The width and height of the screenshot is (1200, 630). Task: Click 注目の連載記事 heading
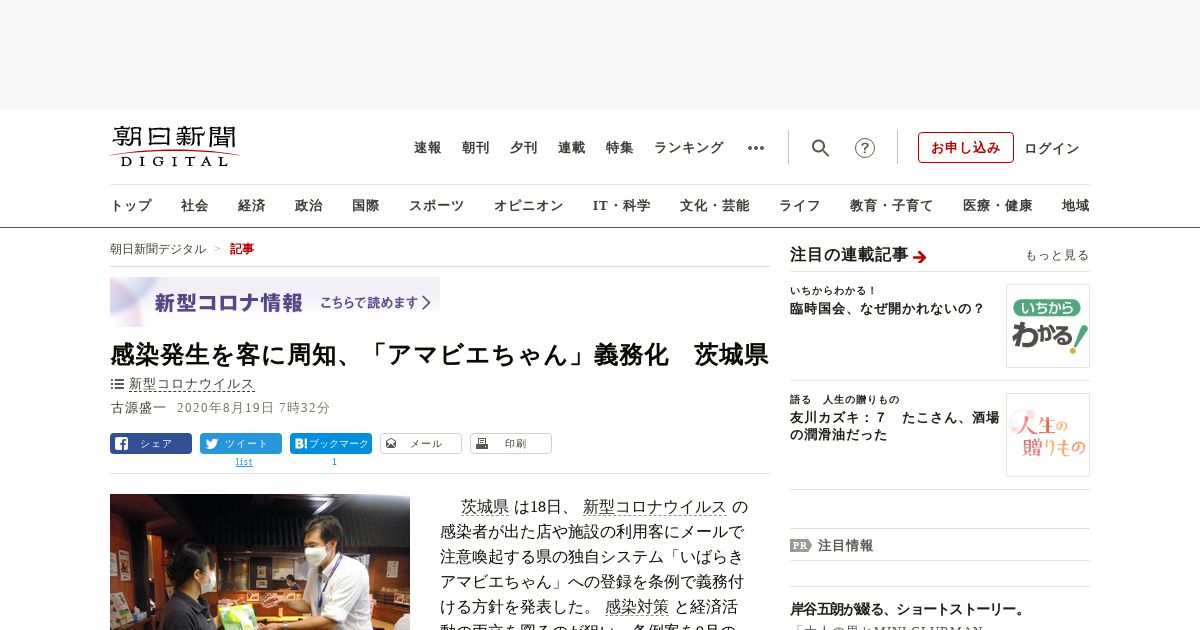click(849, 255)
